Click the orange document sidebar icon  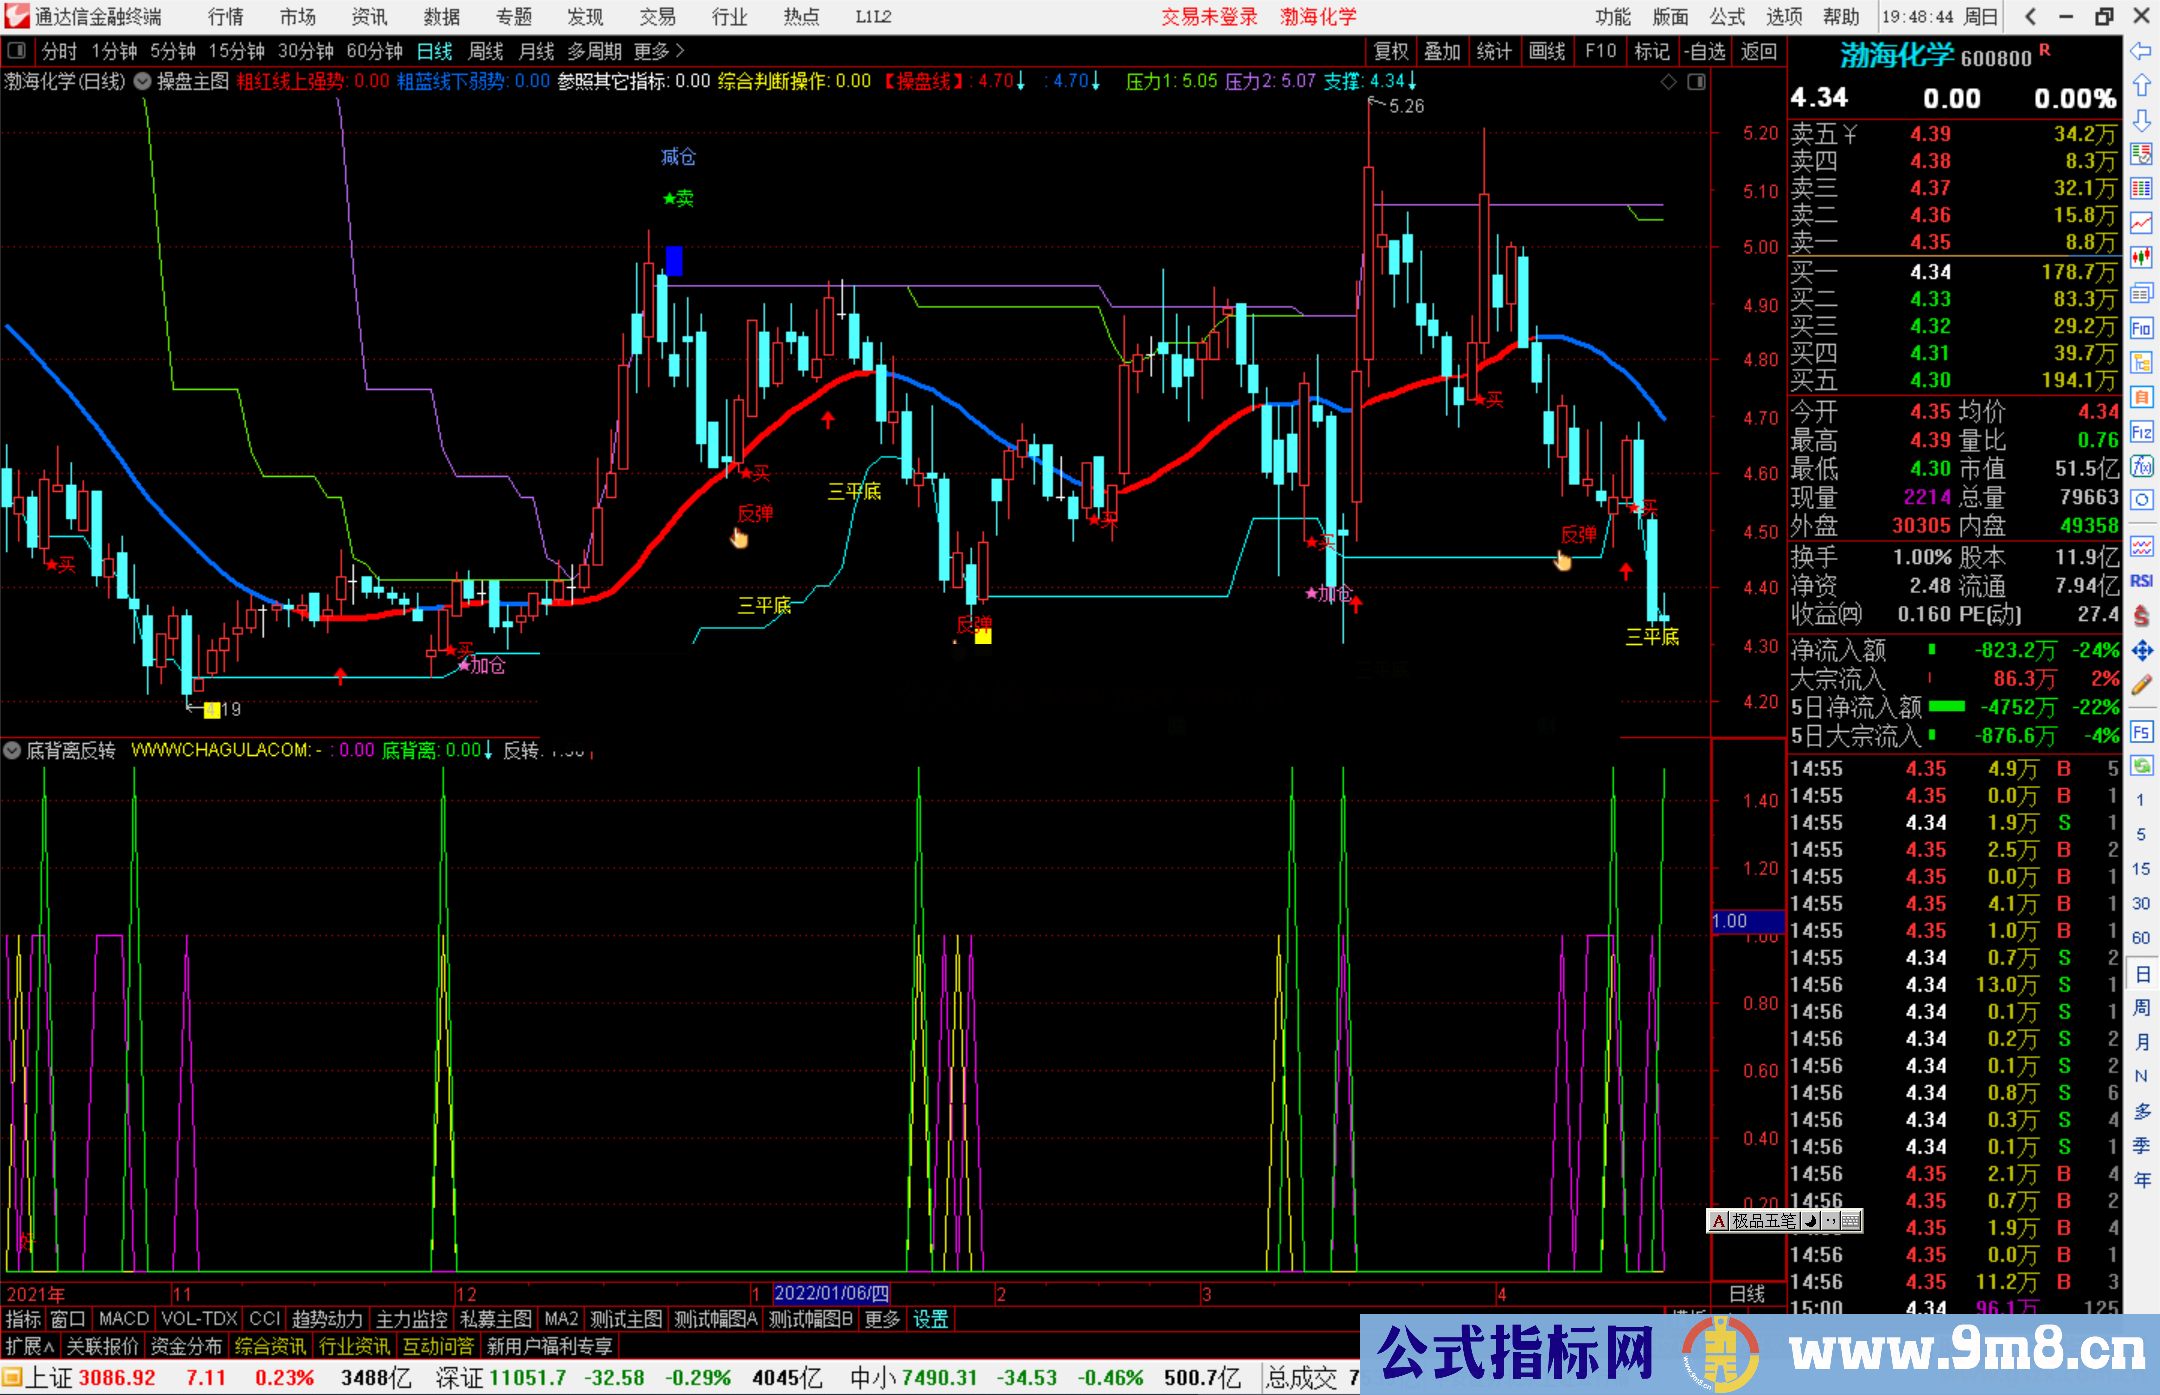(2141, 397)
